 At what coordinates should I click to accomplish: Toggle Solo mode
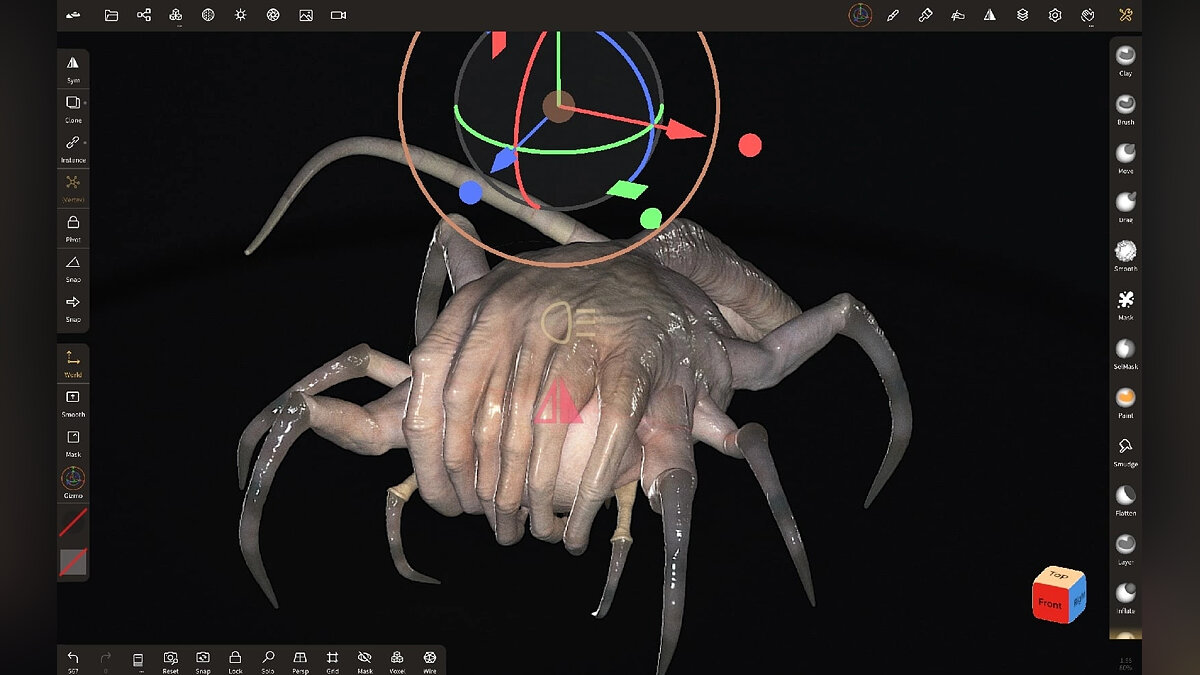pyautogui.click(x=268, y=660)
